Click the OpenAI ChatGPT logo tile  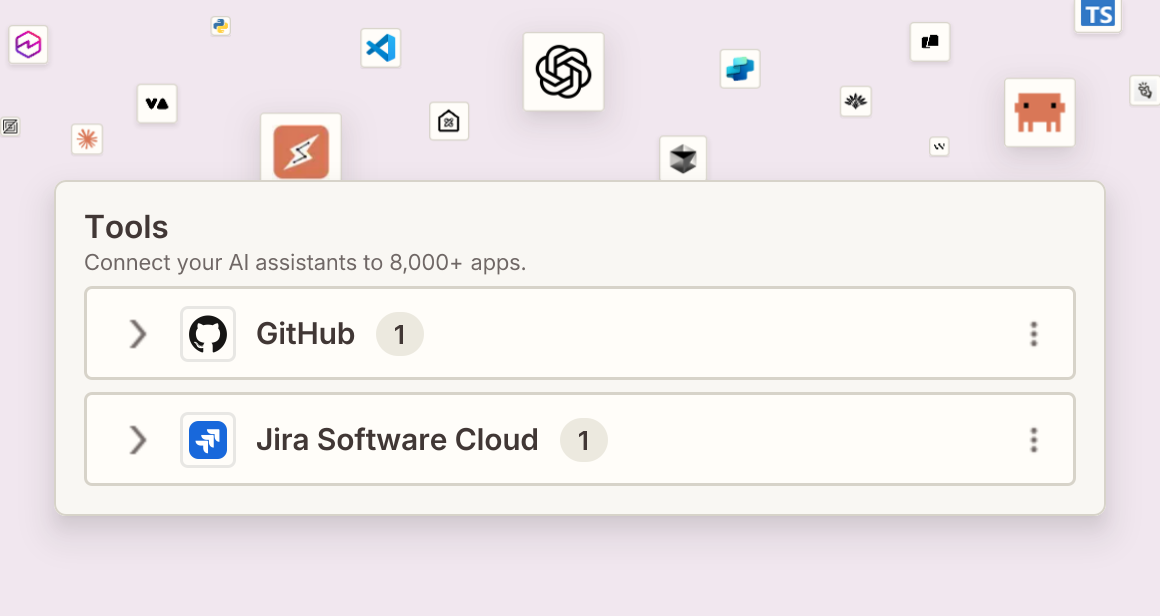point(563,72)
